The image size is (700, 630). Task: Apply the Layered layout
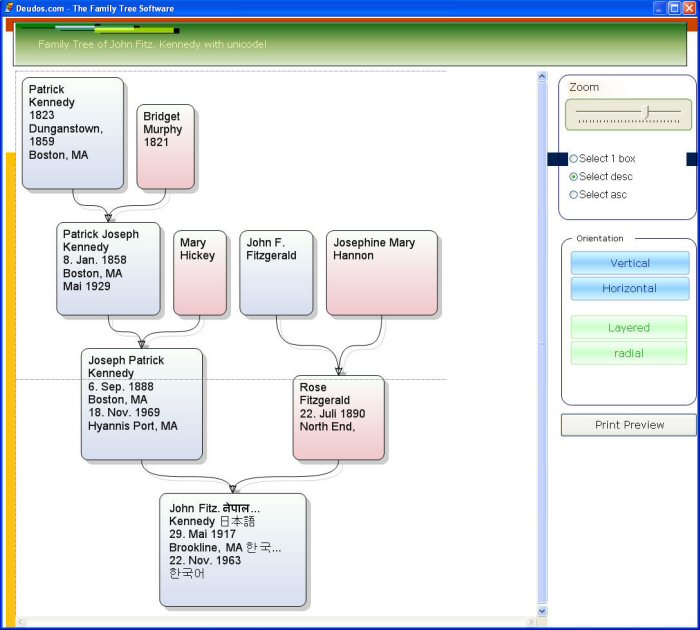[x=628, y=327]
